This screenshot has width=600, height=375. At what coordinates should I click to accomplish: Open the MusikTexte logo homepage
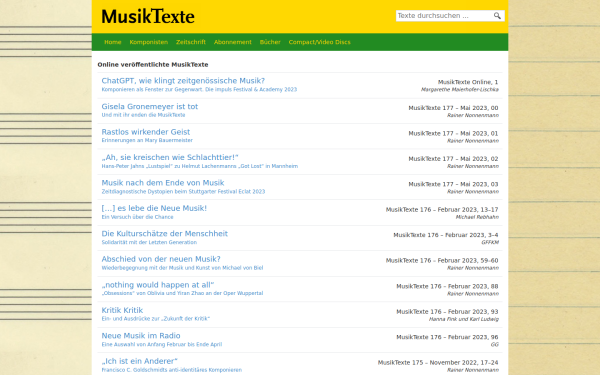coord(148,16)
